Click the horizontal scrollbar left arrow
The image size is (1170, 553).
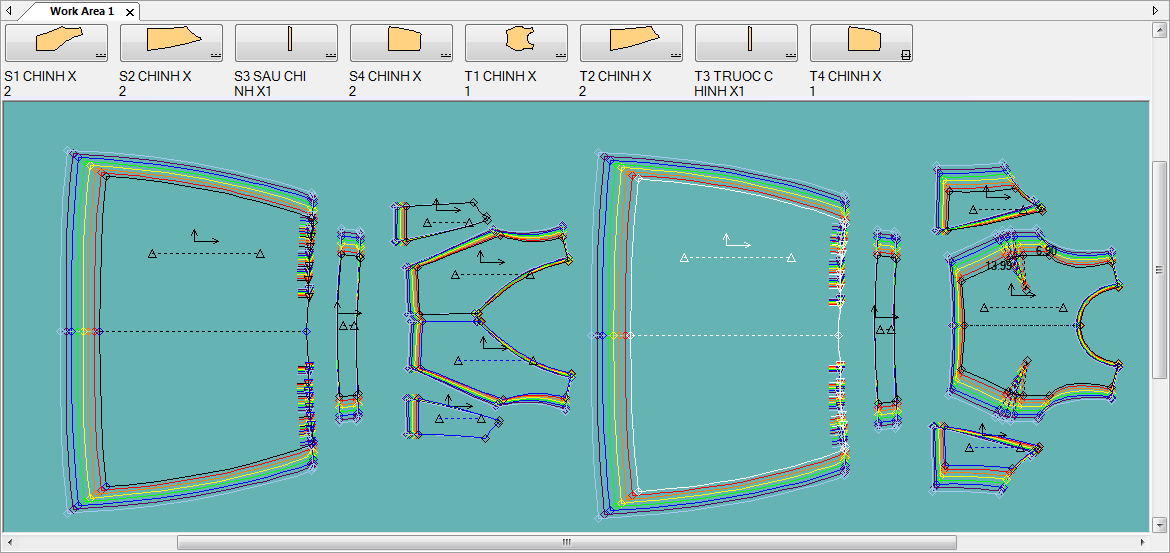click(x=10, y=542)
